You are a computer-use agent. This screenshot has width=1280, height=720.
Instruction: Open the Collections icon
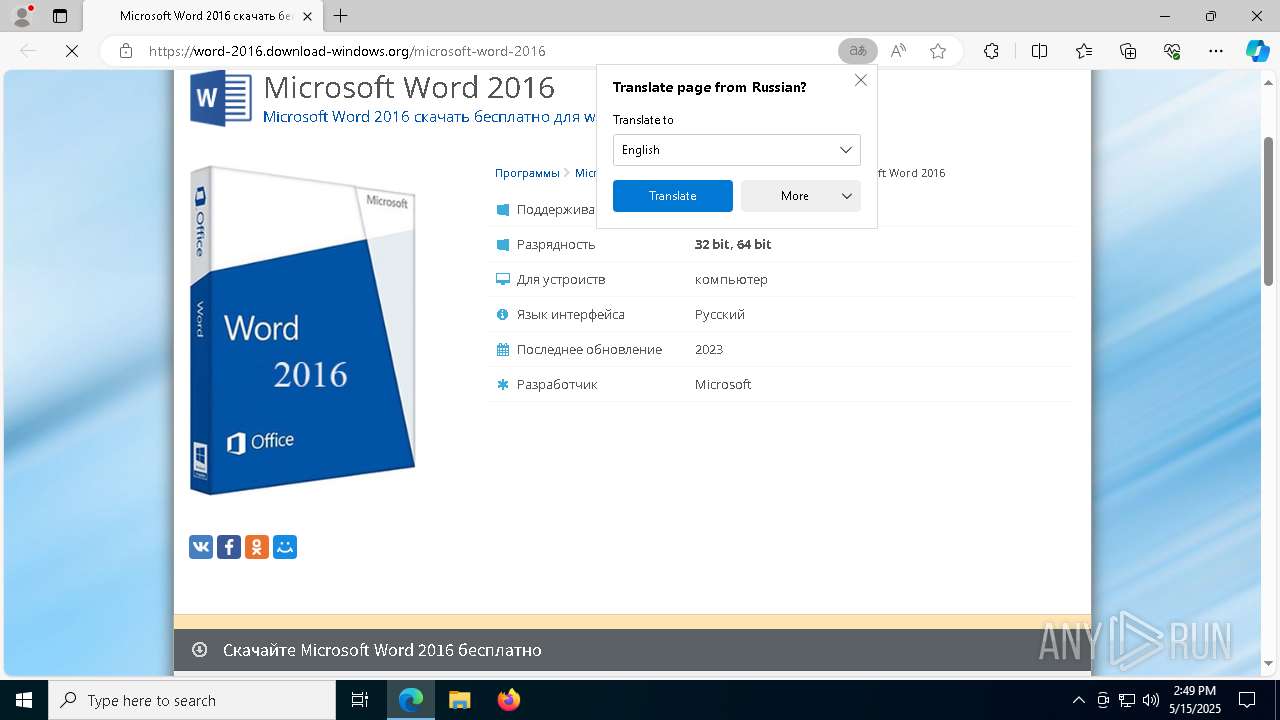[x=1128, y=51]
